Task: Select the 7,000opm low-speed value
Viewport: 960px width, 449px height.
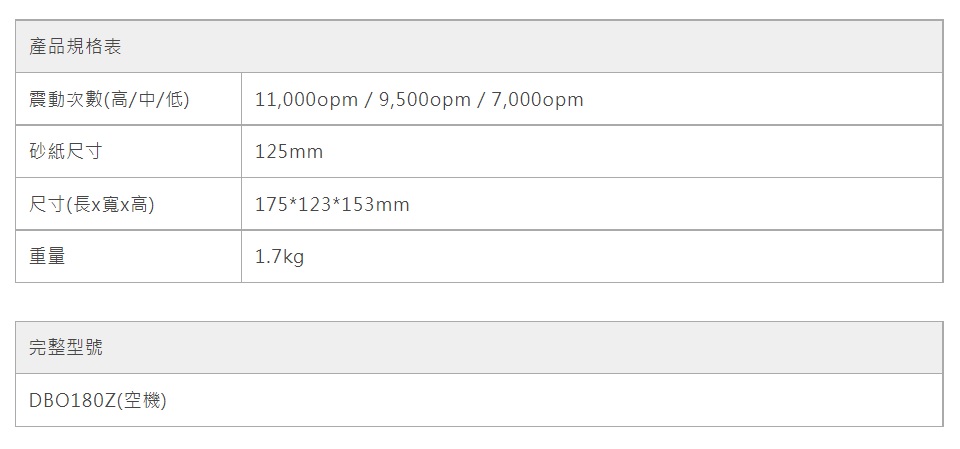Action: (x=538, y=100)
